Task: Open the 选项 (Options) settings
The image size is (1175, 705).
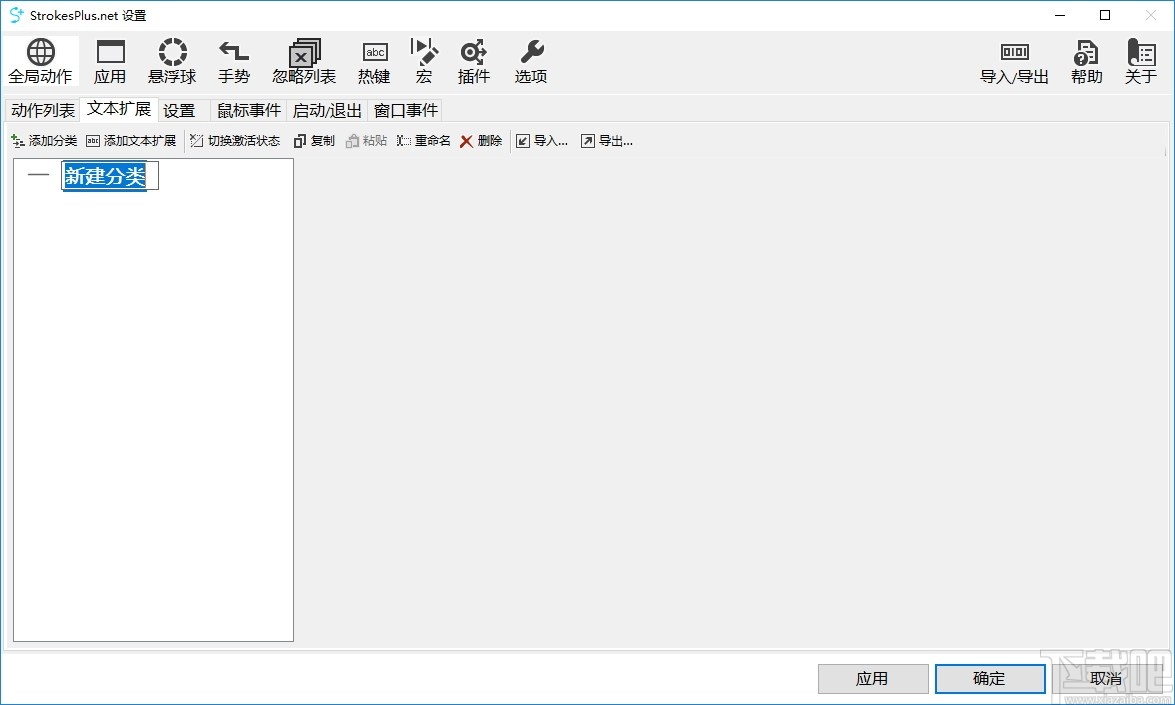Action: (530, 60)
